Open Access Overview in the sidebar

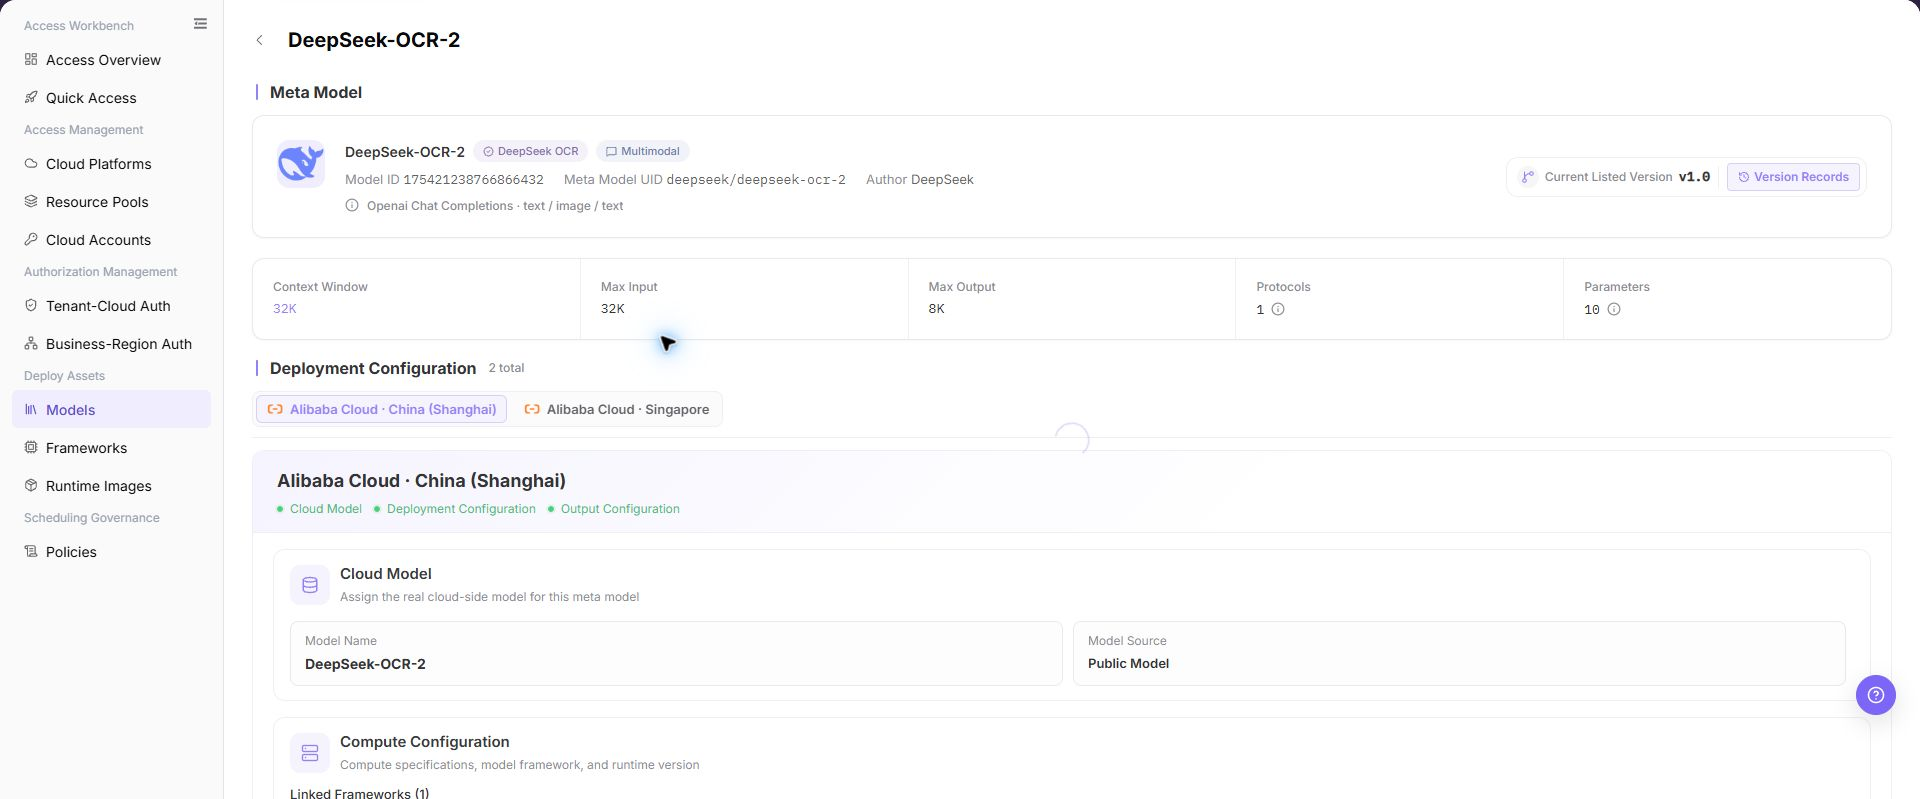(x=111, y=60)
